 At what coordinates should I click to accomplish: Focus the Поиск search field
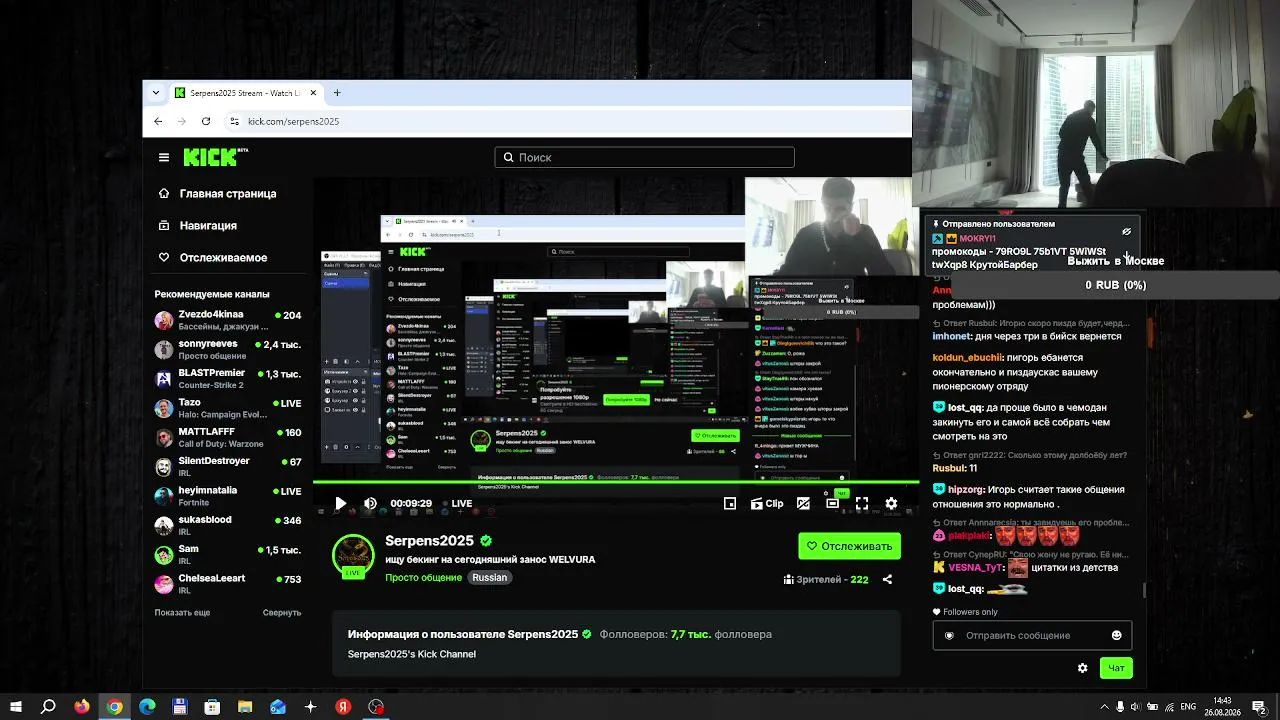click(x=644, y=157)
